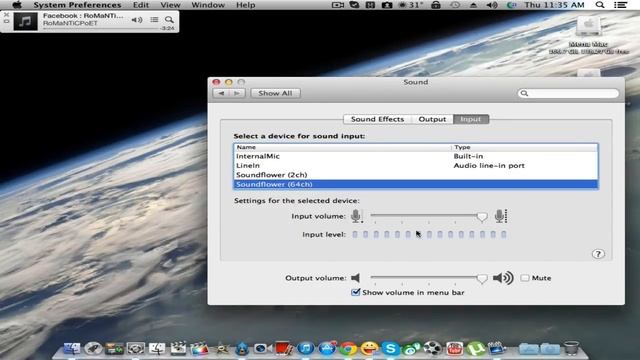
Task: Open iTunes from the dock
Action: coord(305,348)
